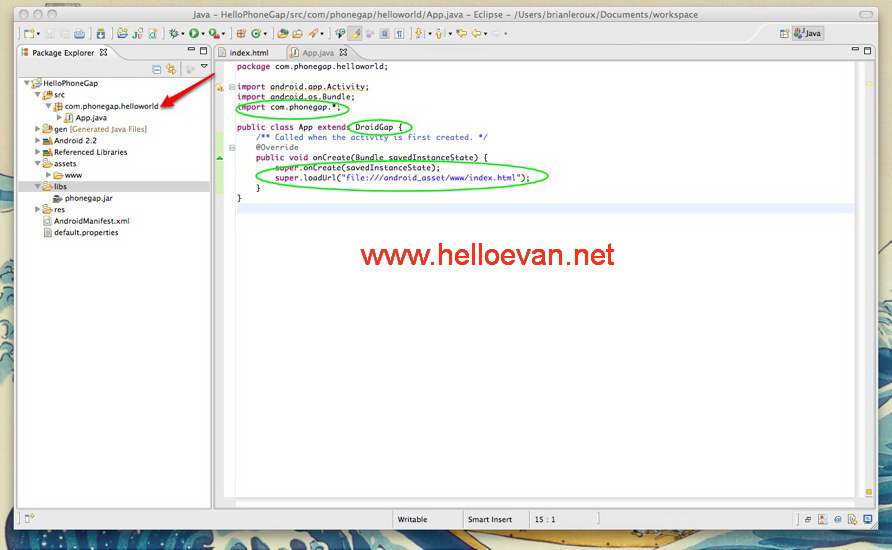The image size is (892, 550).
Task: Open dropdown next to New icon
Action: [38, 34]
